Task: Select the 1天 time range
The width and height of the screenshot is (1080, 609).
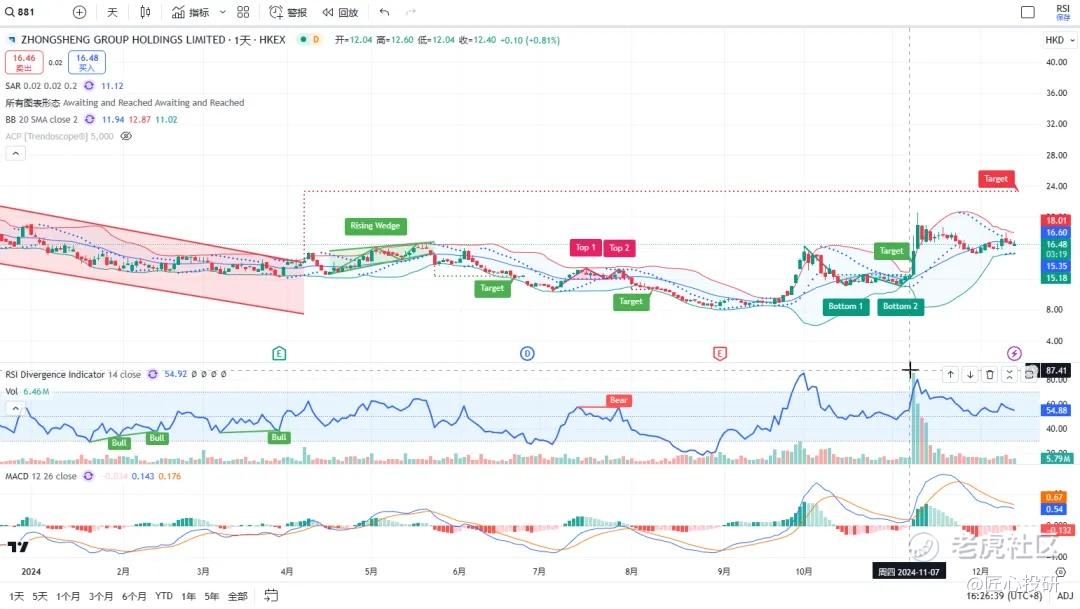Action: (x=17, y=596)
